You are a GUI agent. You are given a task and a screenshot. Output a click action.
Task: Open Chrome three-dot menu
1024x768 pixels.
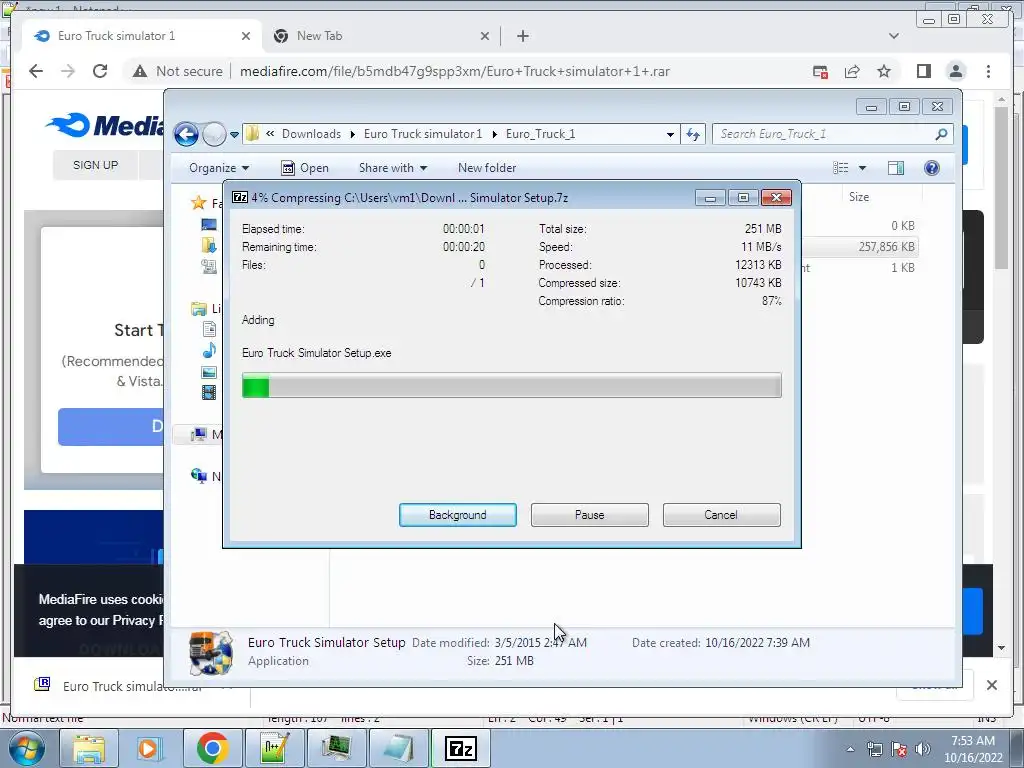tap(988, 71)
